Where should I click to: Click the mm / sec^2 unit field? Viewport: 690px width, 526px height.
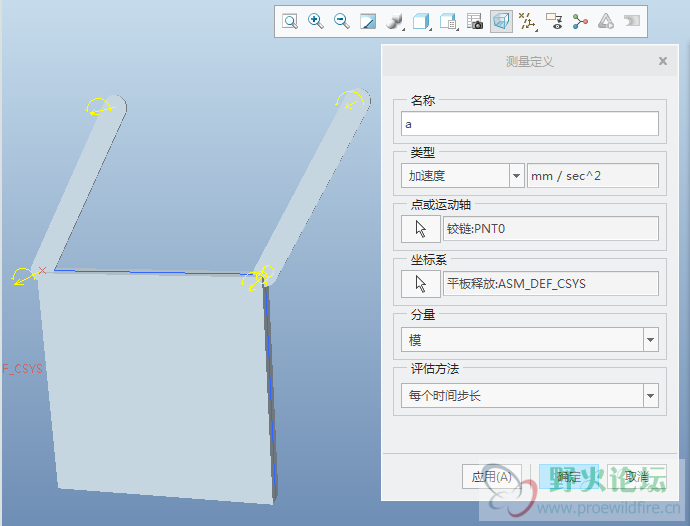(x=592, y=176)
